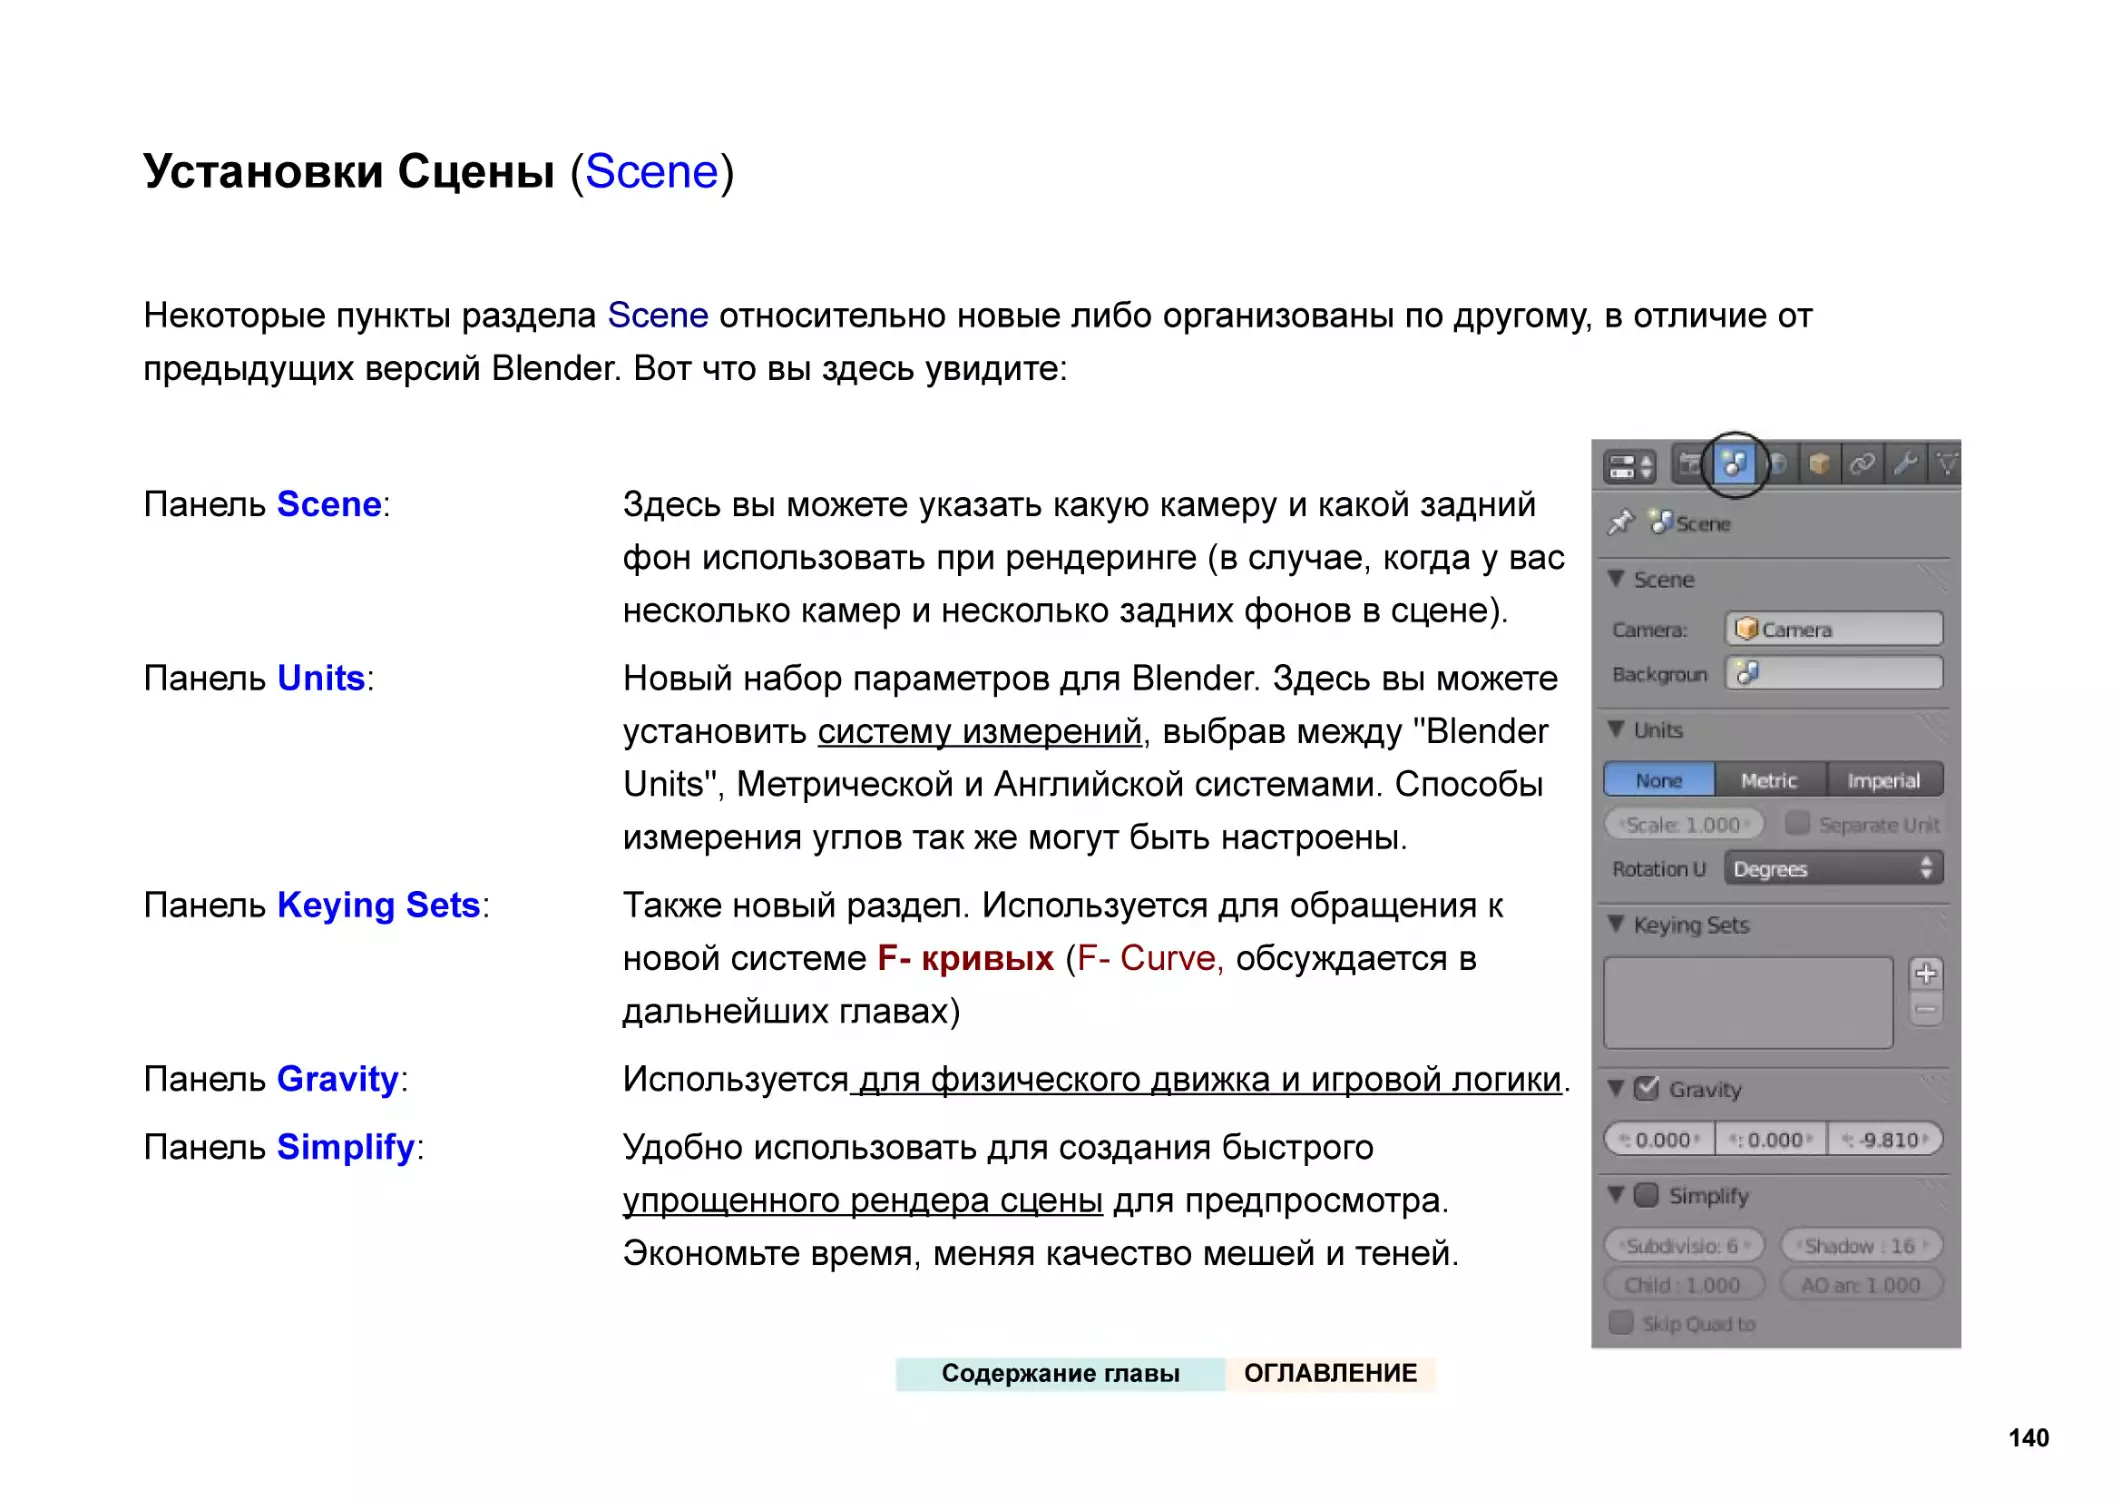
Task: Open the Object Data triangle tab
Action: [x=1945, y=464]
